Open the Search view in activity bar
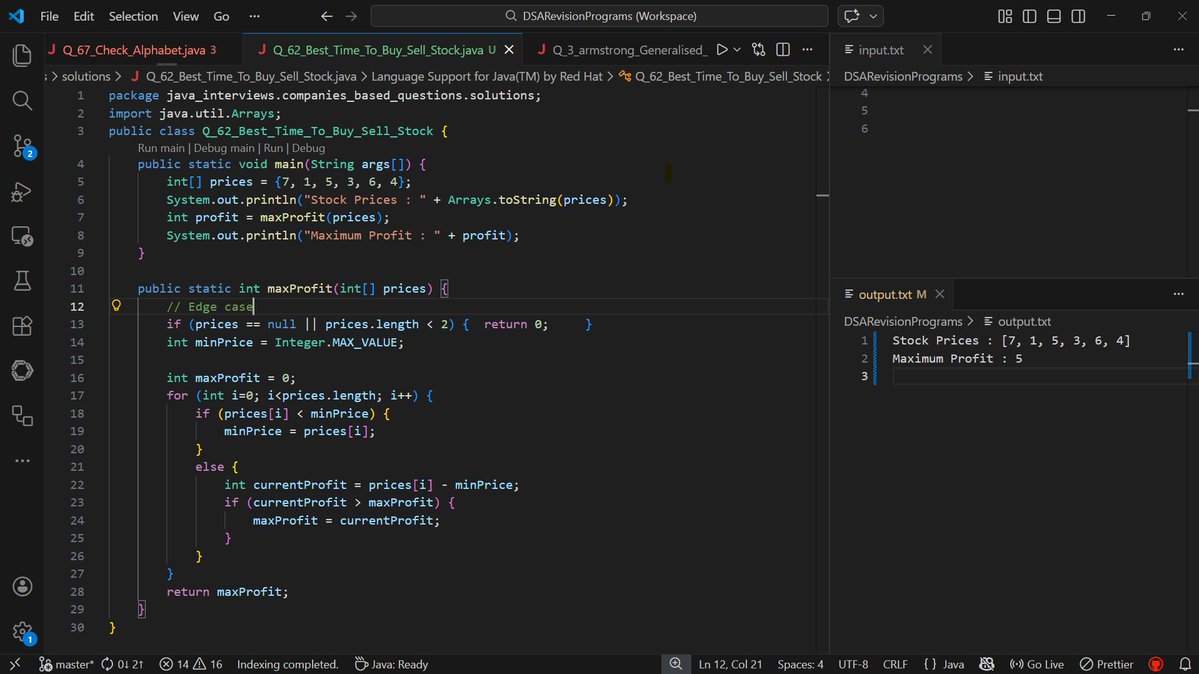This screenshot has width=1199, height=674. [22, 100]
